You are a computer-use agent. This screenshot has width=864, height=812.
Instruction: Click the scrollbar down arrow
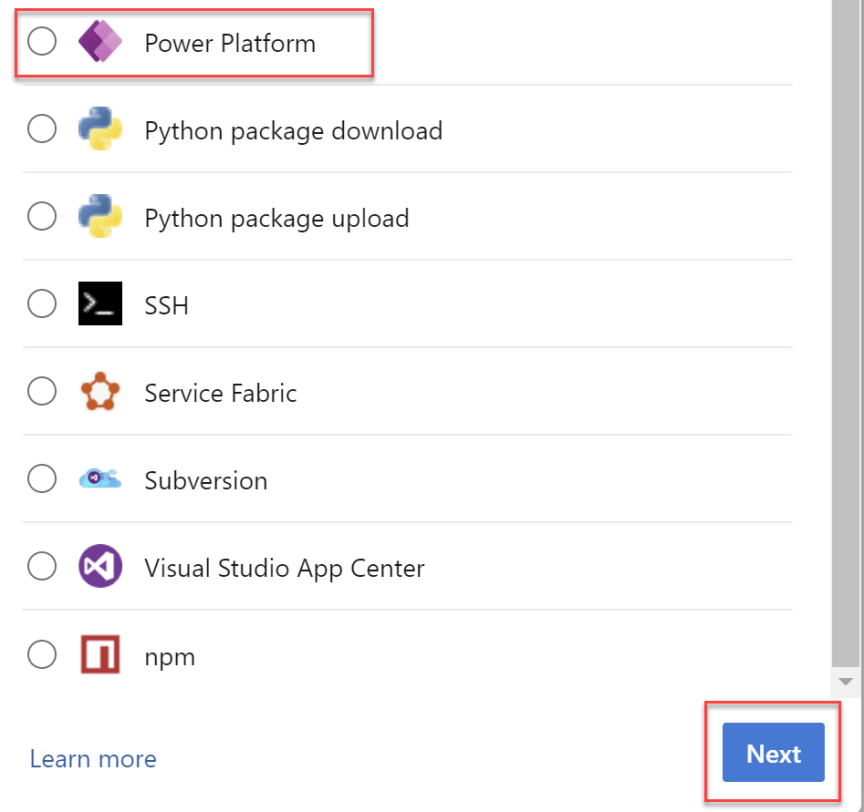pos(845,682)
